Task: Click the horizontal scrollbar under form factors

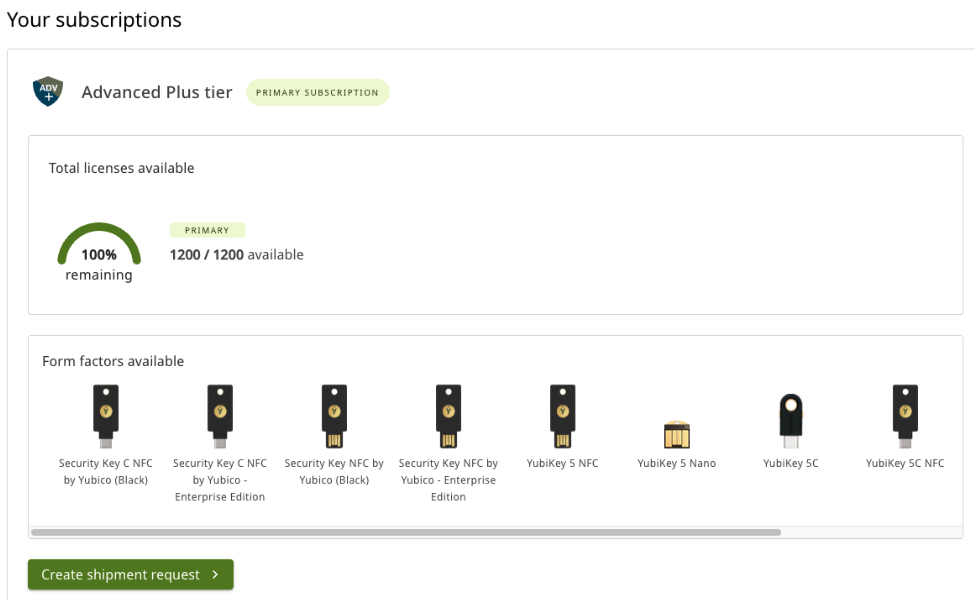Action: pyautogui.click(x=406, y=532)
